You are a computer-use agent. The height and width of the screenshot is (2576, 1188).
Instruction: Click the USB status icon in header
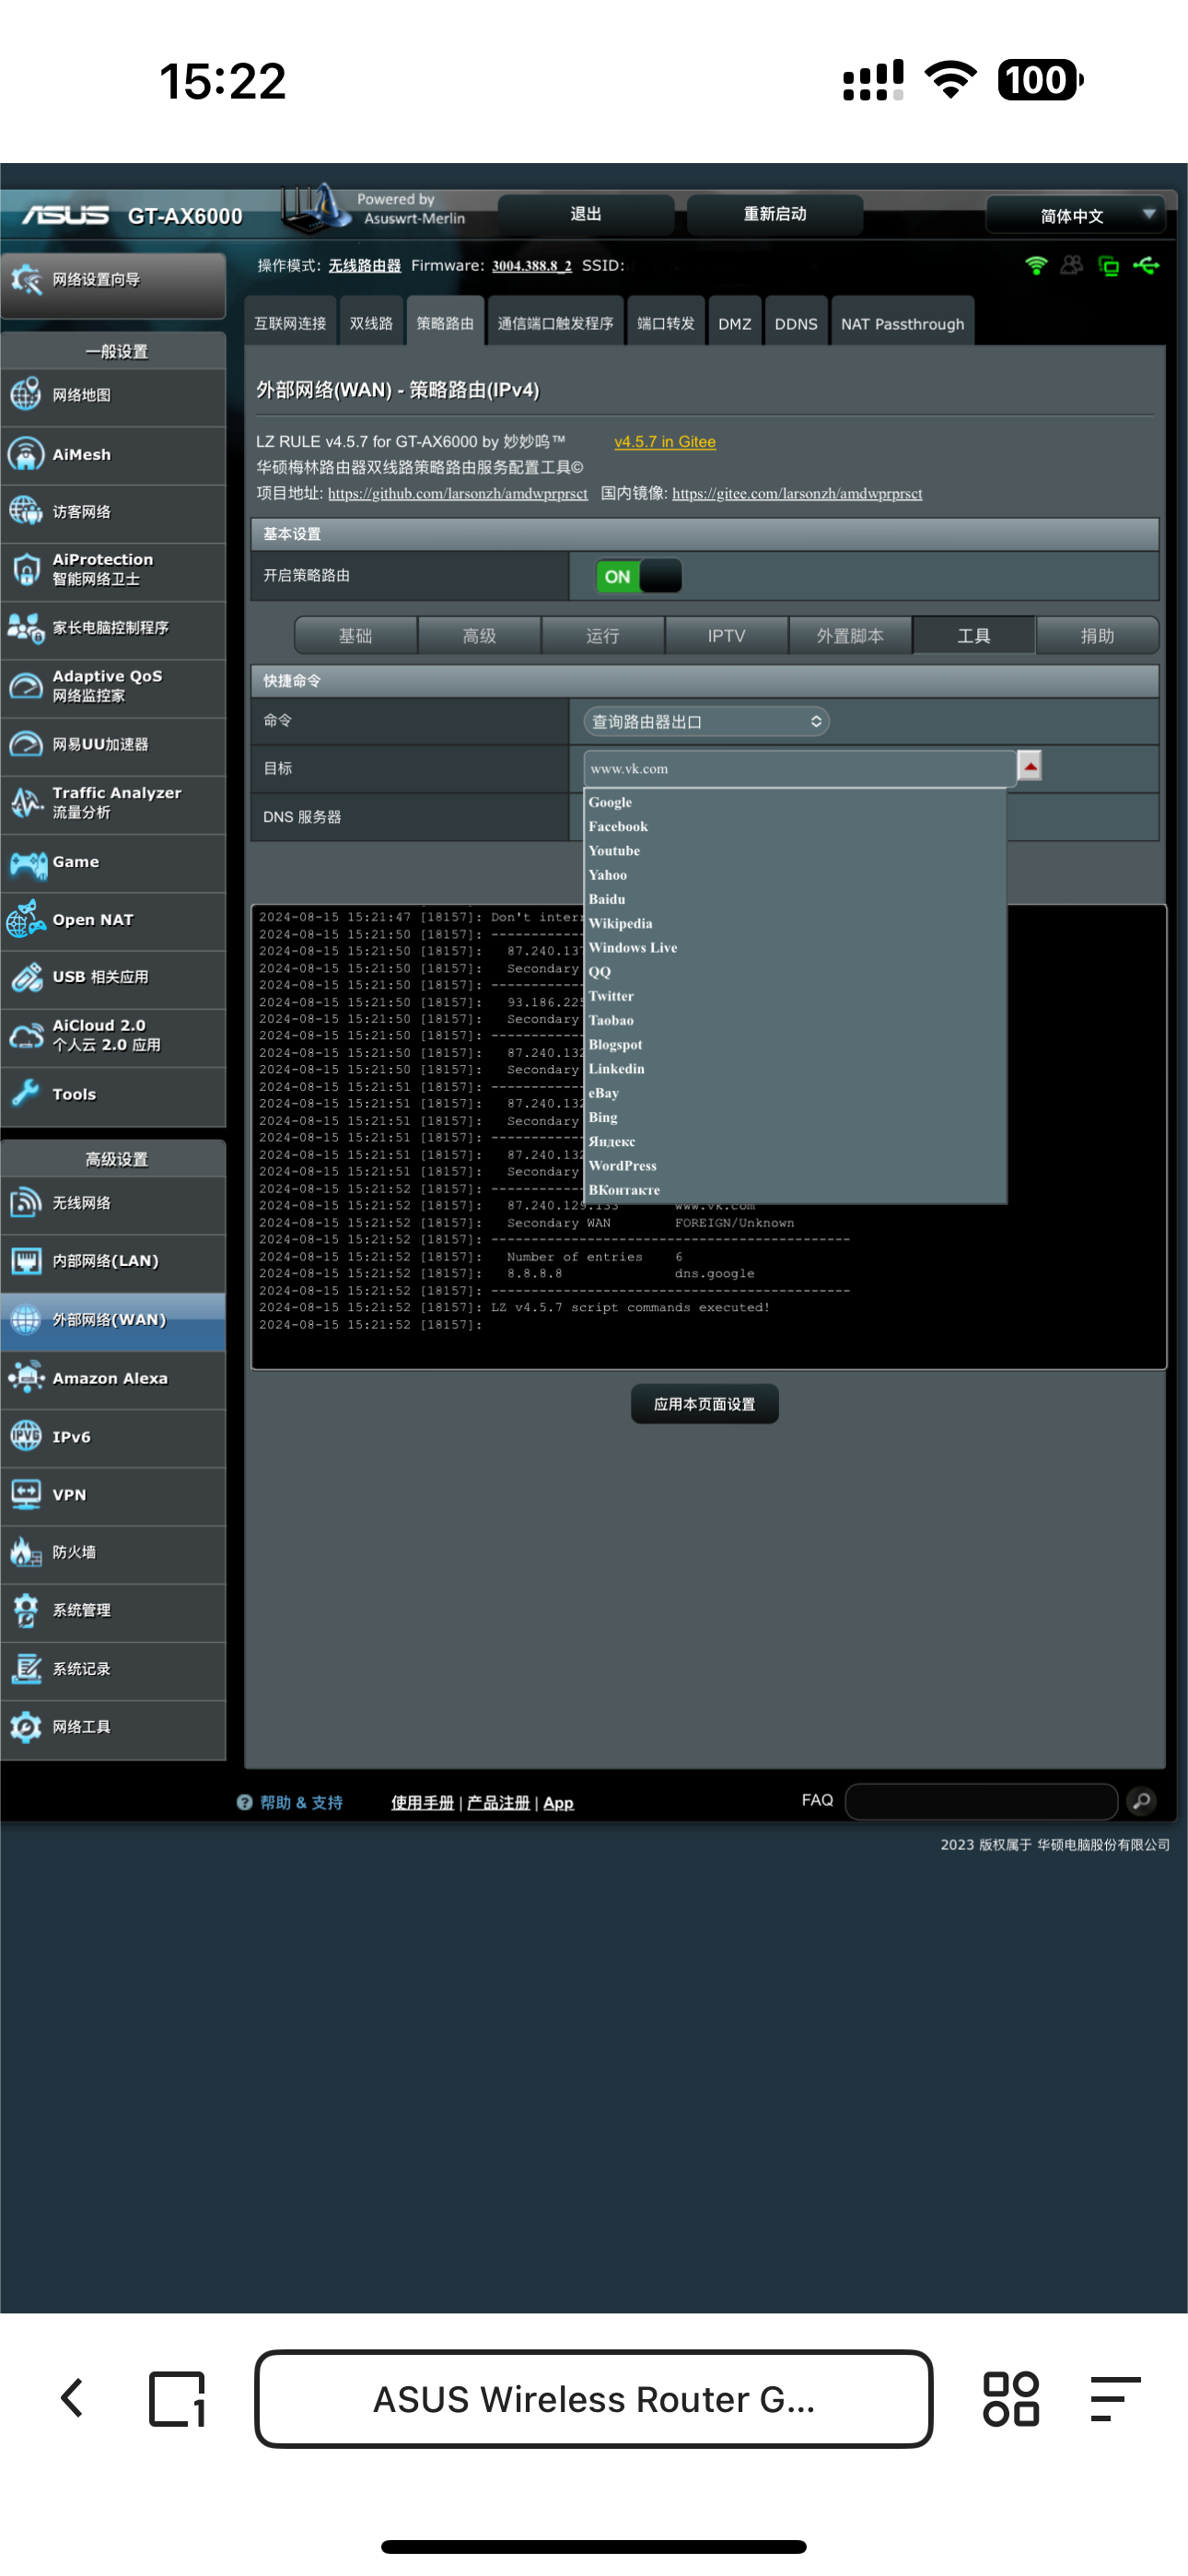1146,265
